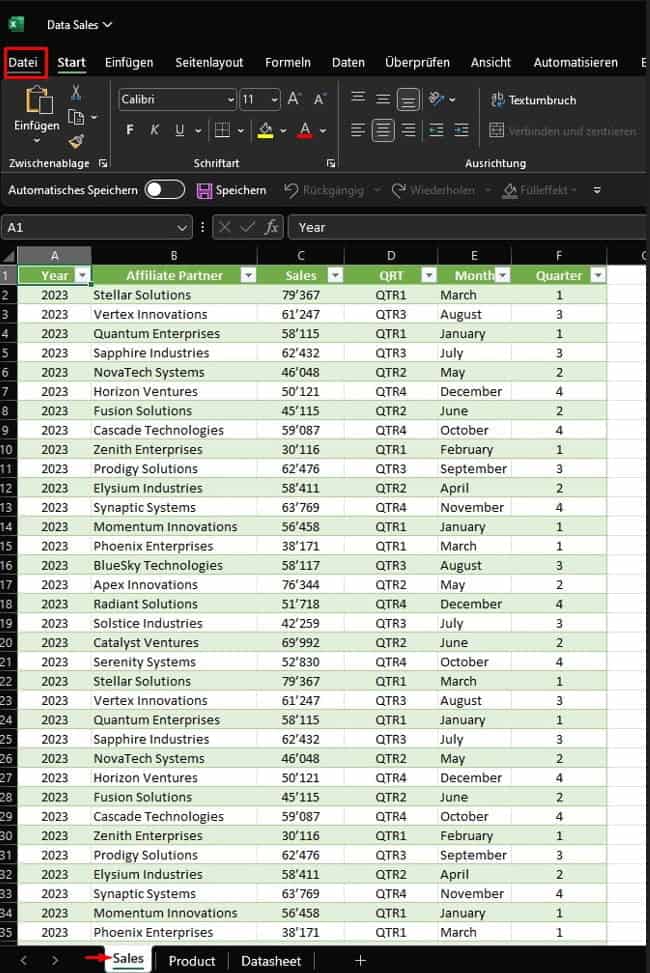Click the Speichern save button

coord(231,190)
